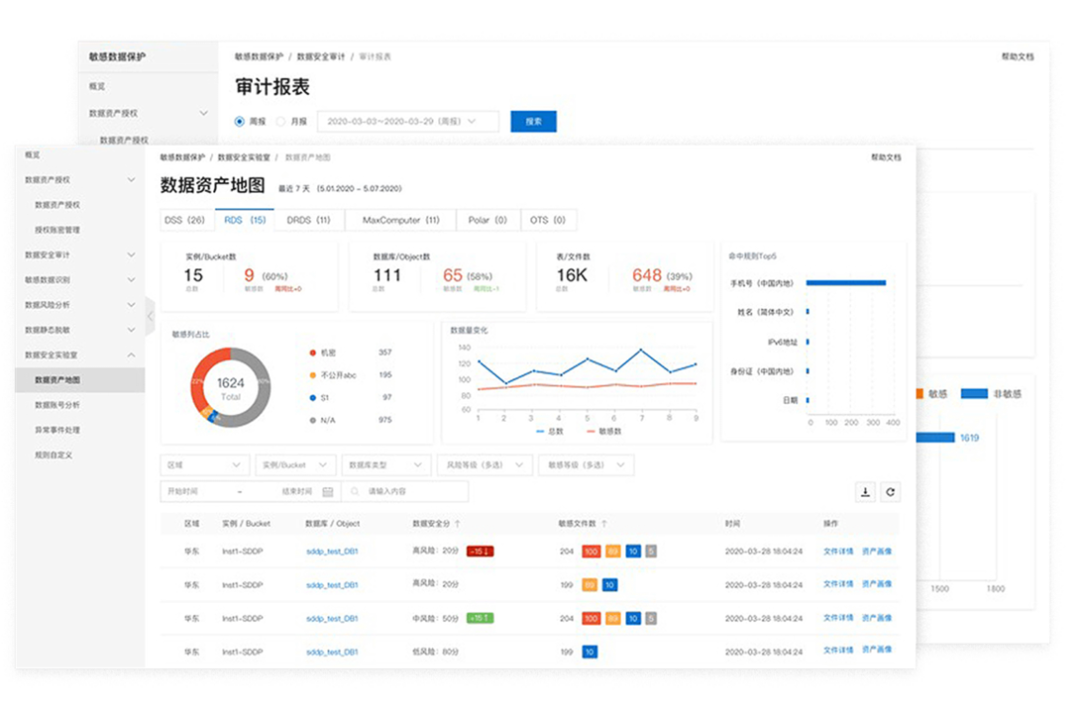Switch to the MaxComputer (11) tab
The height and width of the screenshot is (707, 1080).
401,221
